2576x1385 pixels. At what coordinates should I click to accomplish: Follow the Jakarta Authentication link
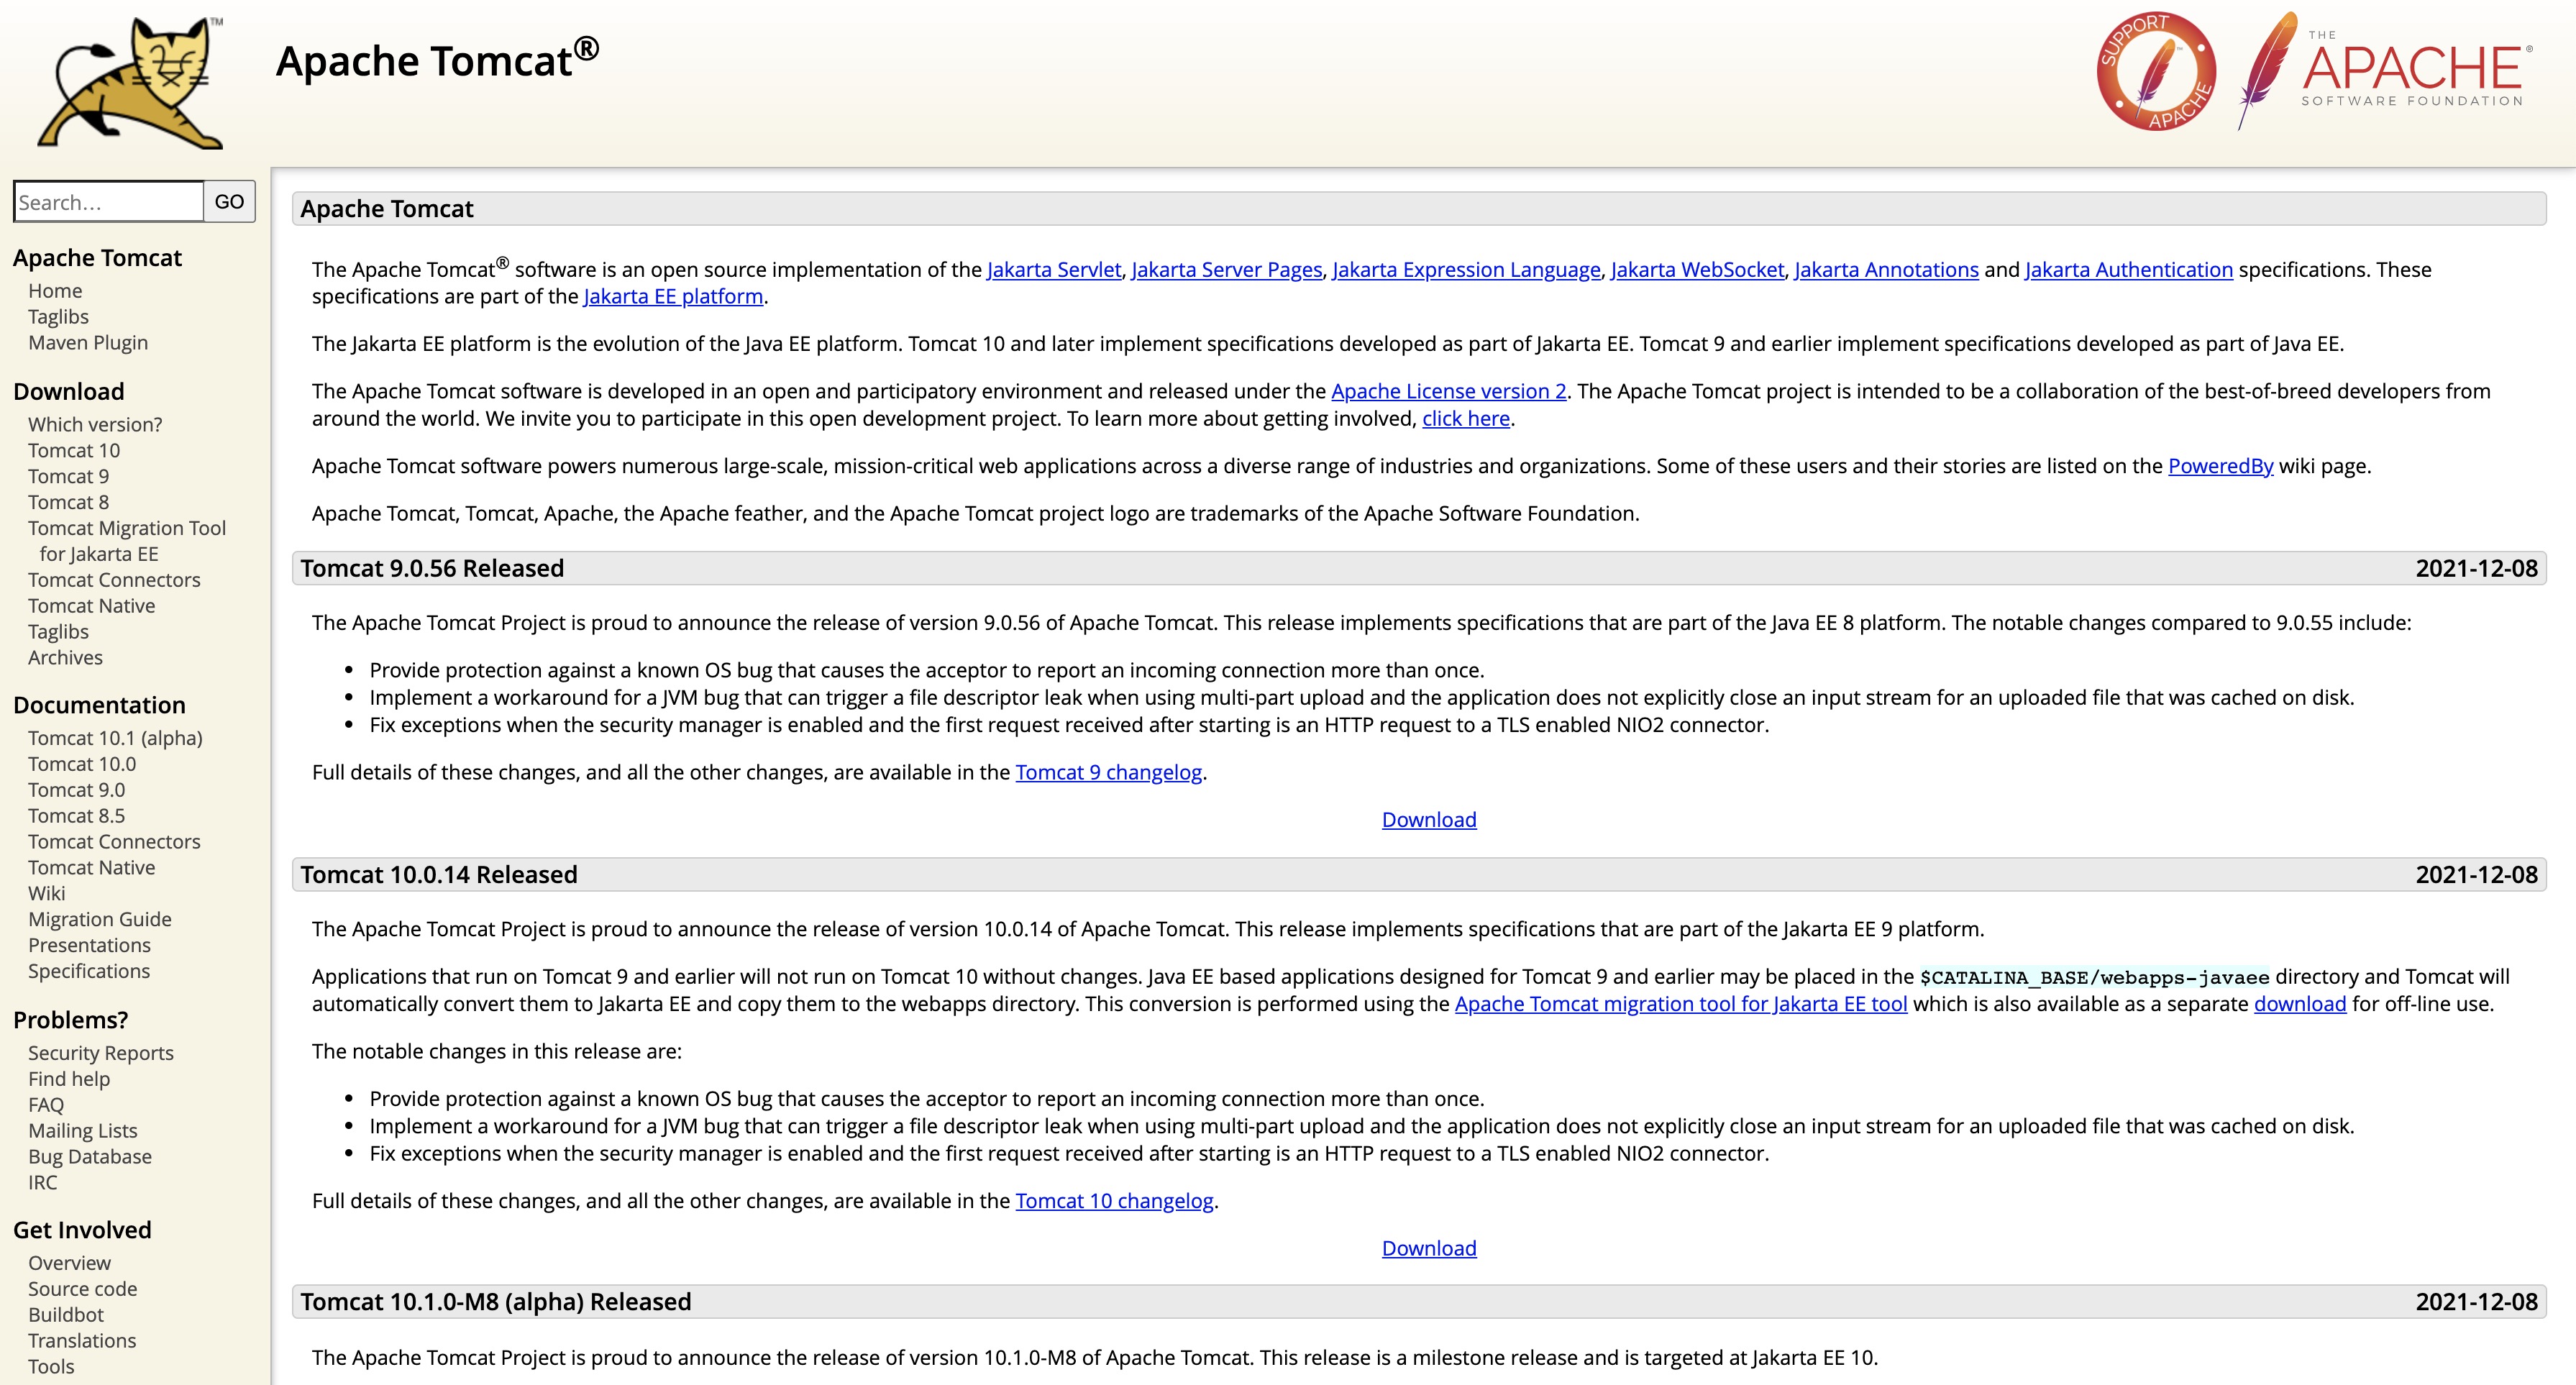tap(2129, 270)
